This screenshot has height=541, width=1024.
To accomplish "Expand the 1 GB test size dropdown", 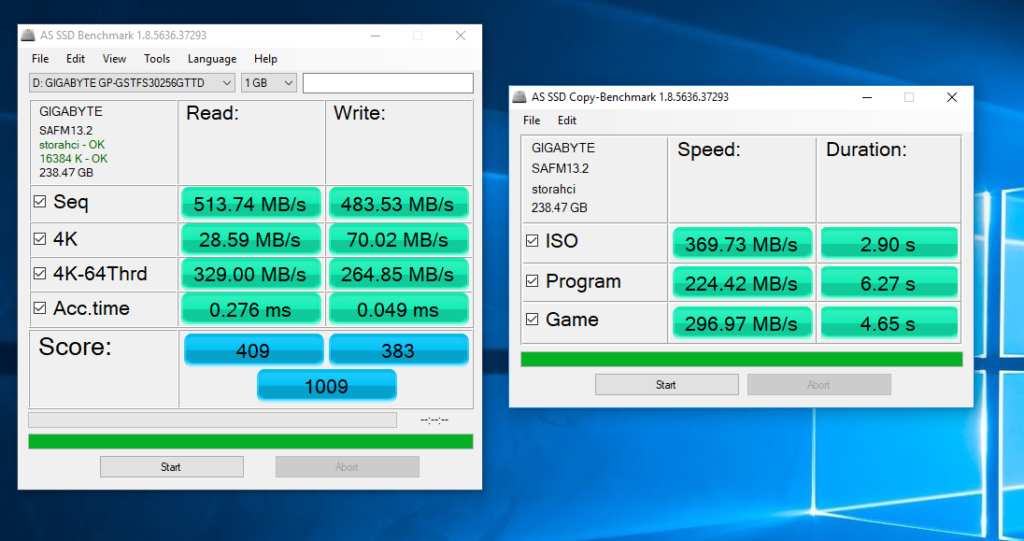I will click(x=269, y=83).
